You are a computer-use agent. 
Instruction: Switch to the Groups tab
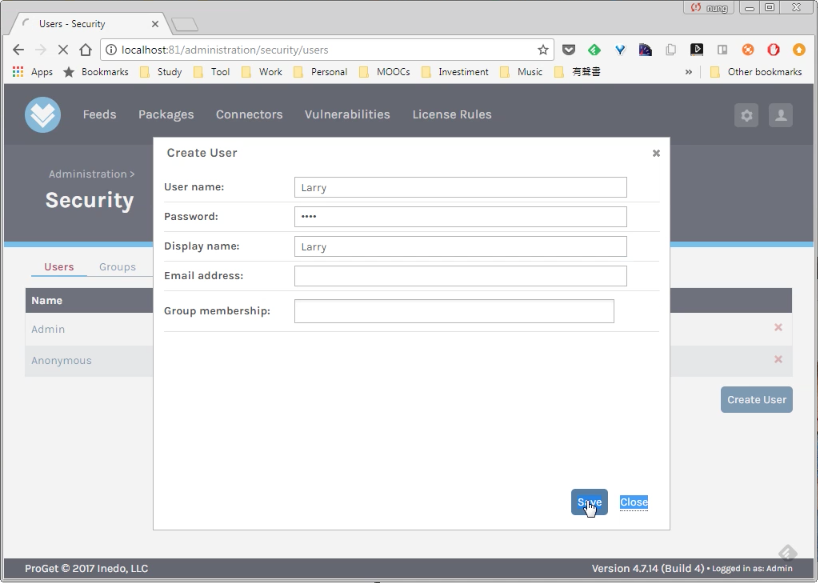(117, 267)
